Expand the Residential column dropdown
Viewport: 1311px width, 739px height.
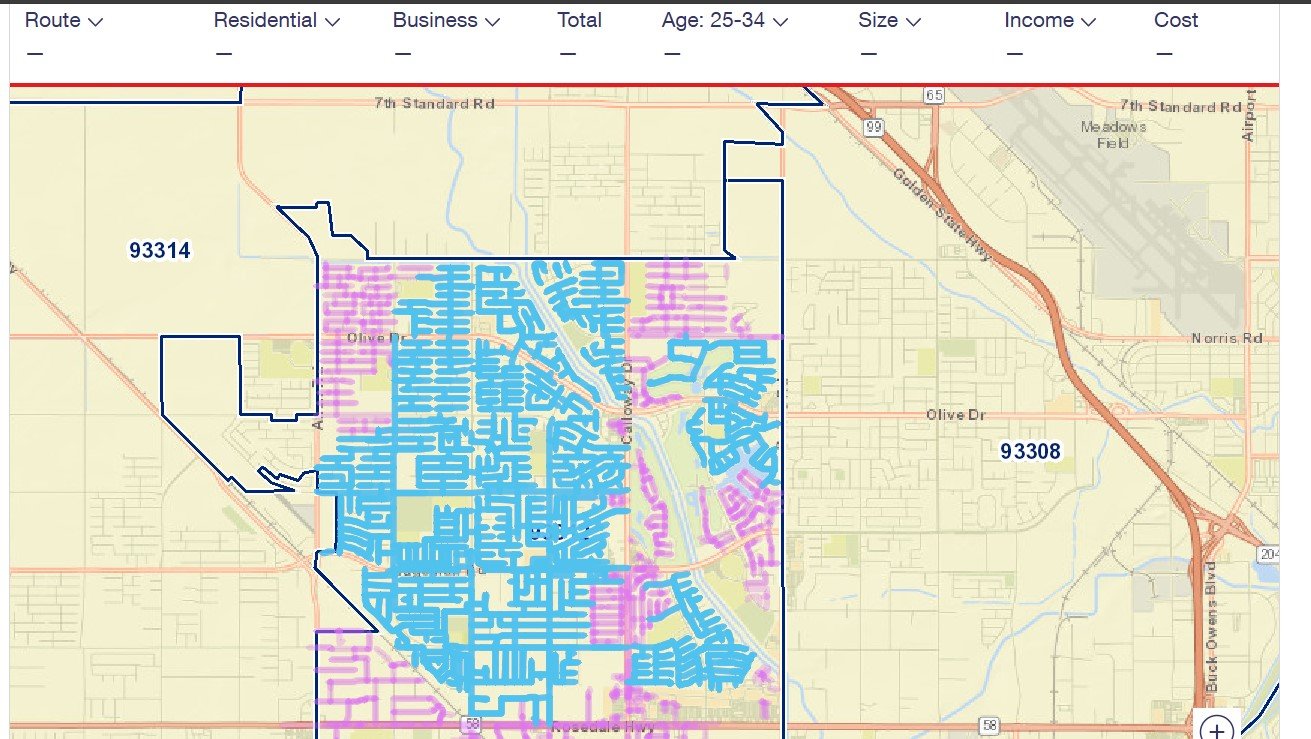pyautogui.click(x=277, y=21)
